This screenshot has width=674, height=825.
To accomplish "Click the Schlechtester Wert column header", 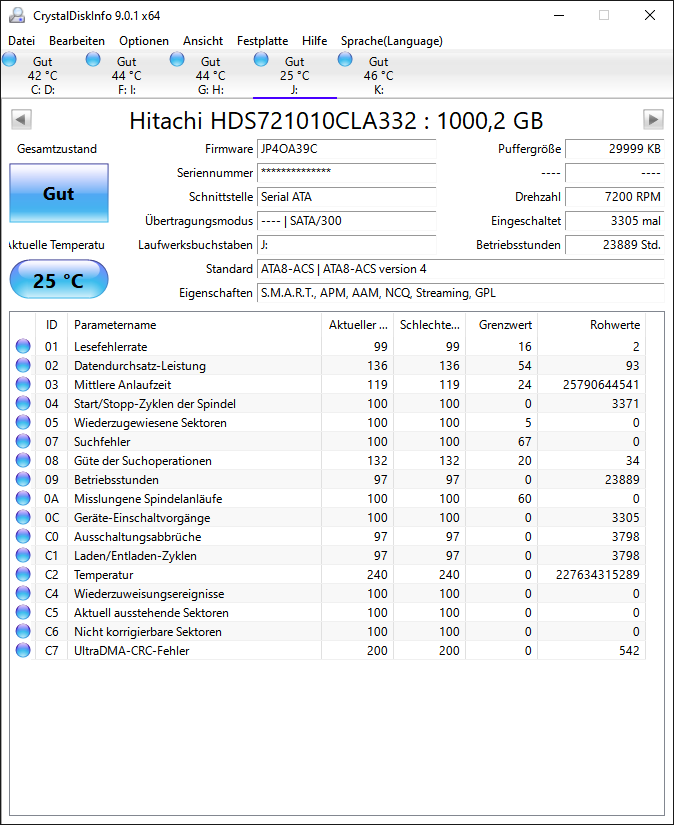I will tap(430, 325).
